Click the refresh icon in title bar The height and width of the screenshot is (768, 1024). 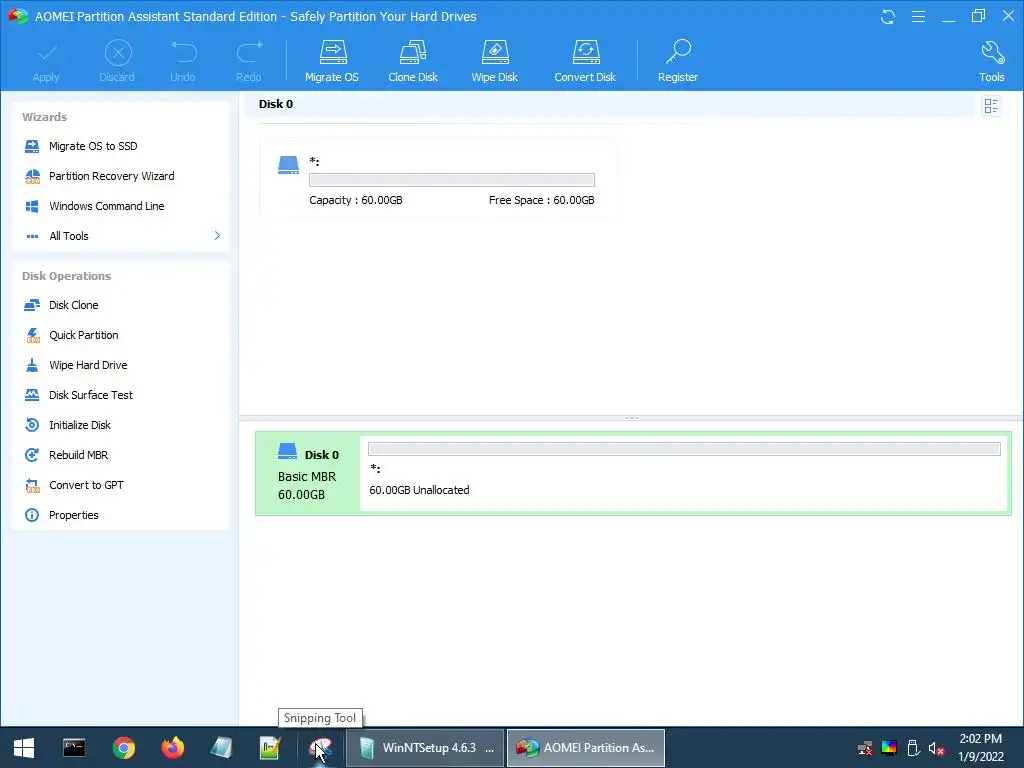pyautogui.click(x=888, y=16)
